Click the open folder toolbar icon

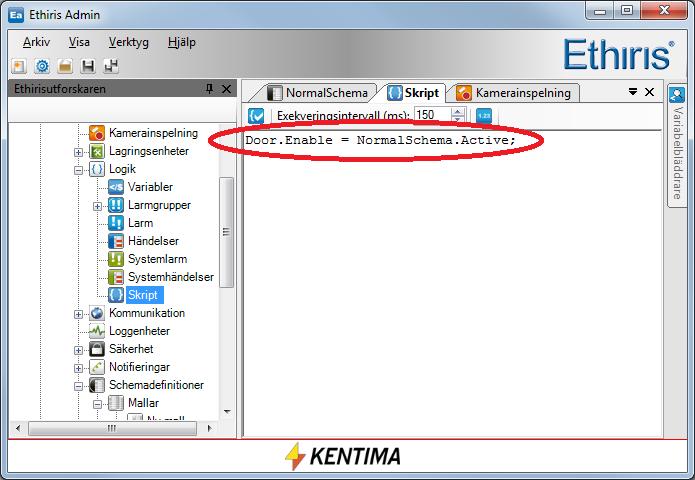point(65,66)
